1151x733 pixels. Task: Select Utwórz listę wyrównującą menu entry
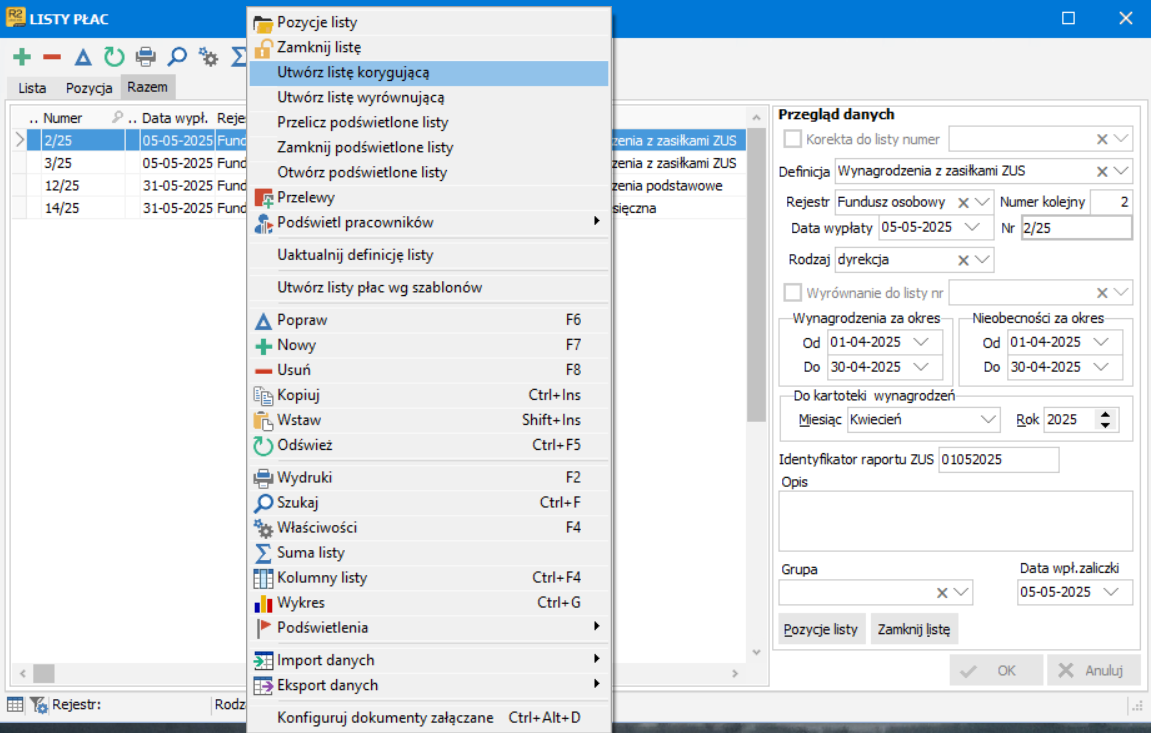(x=429, y=98)
